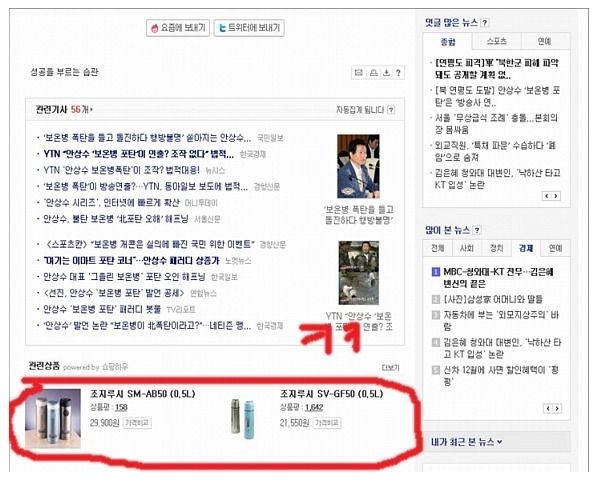Open the 안상수 photo thumbnail at top
The width and height of the screenshot is (596, 488).
(358, 166)
